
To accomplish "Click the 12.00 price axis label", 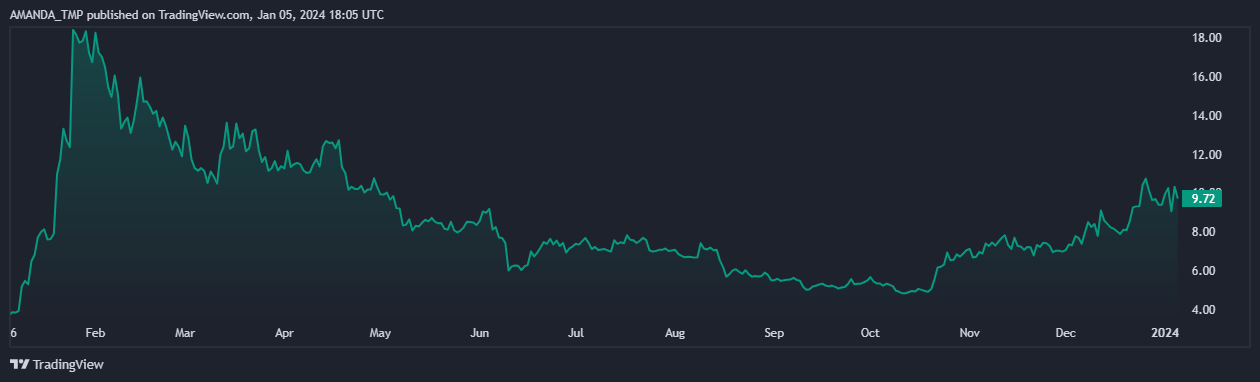I will click(x=1208, y=155).
